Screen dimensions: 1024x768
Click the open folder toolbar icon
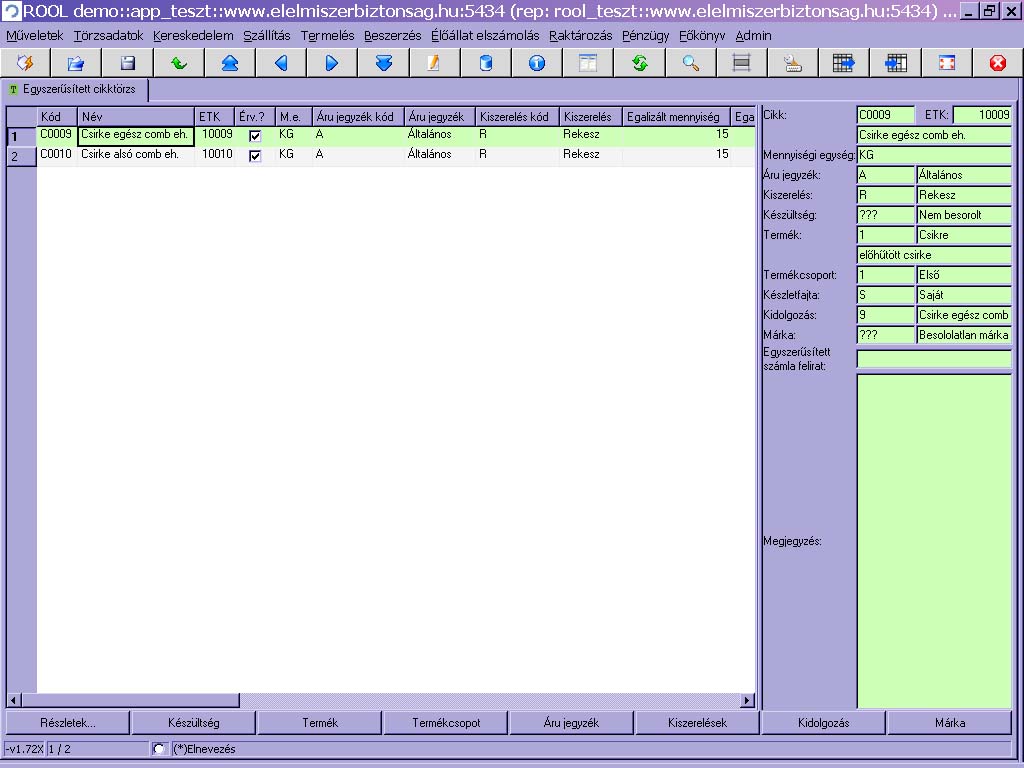[76, 63]
